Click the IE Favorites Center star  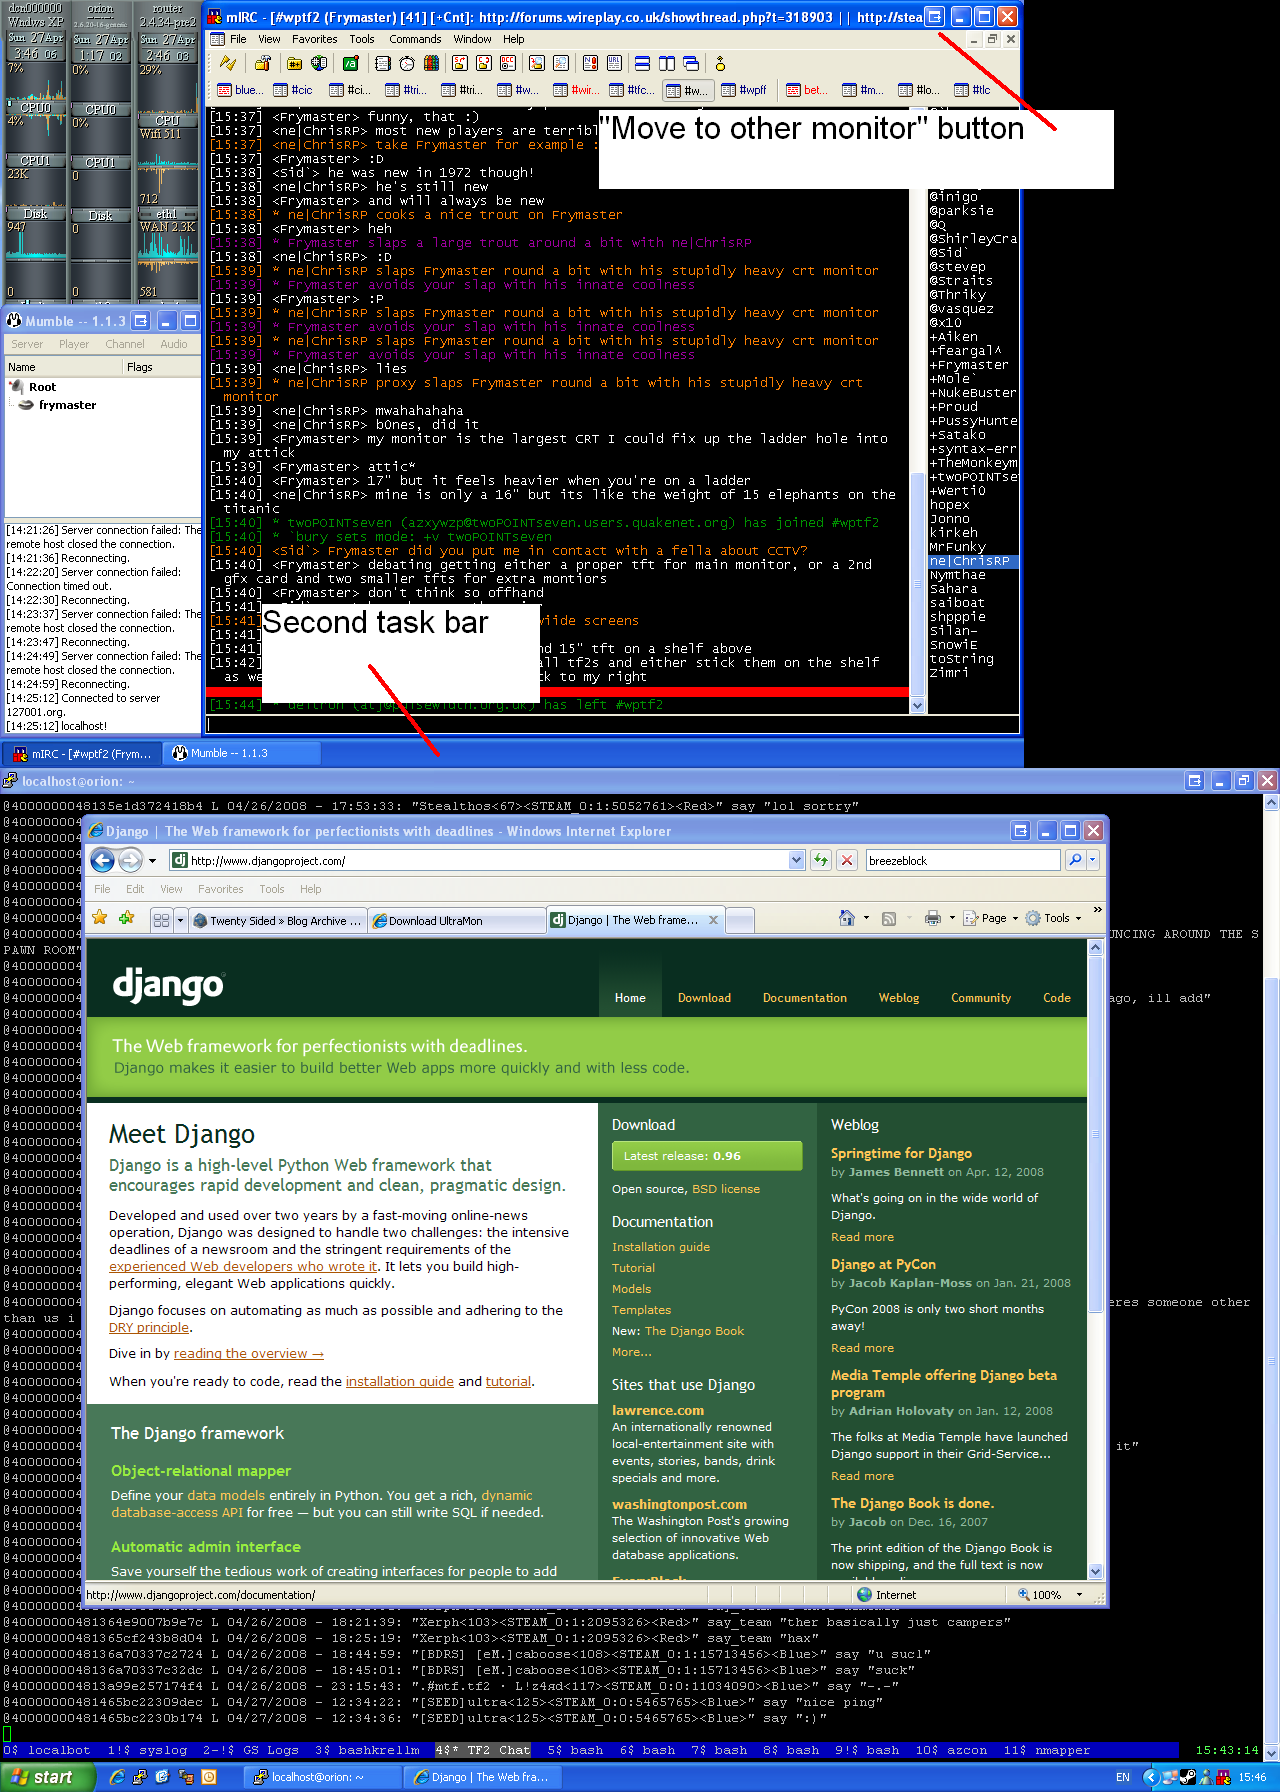[x=100, y=918]
